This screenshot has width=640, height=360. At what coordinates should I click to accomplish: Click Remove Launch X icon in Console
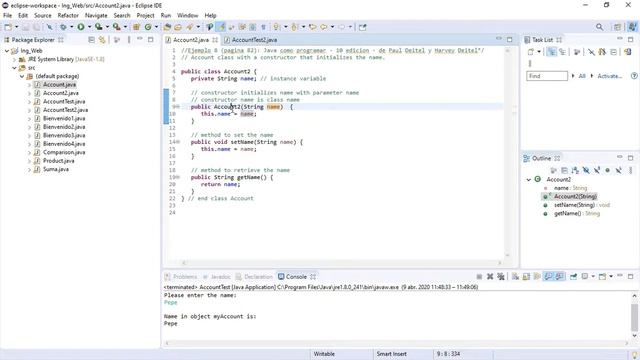[490, 277]
